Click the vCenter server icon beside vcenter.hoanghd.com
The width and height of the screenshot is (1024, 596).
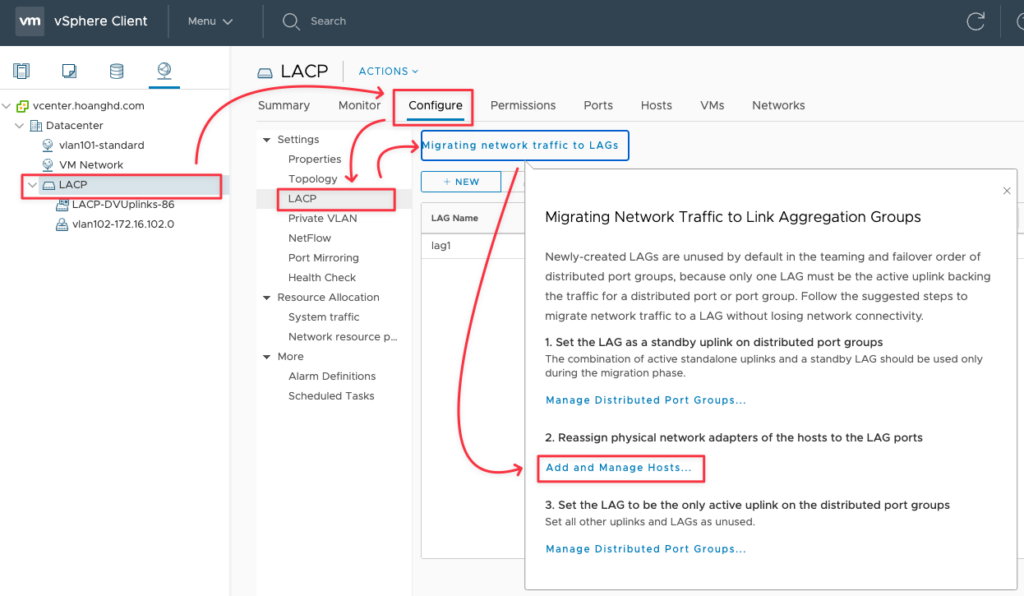click(23, 106)
